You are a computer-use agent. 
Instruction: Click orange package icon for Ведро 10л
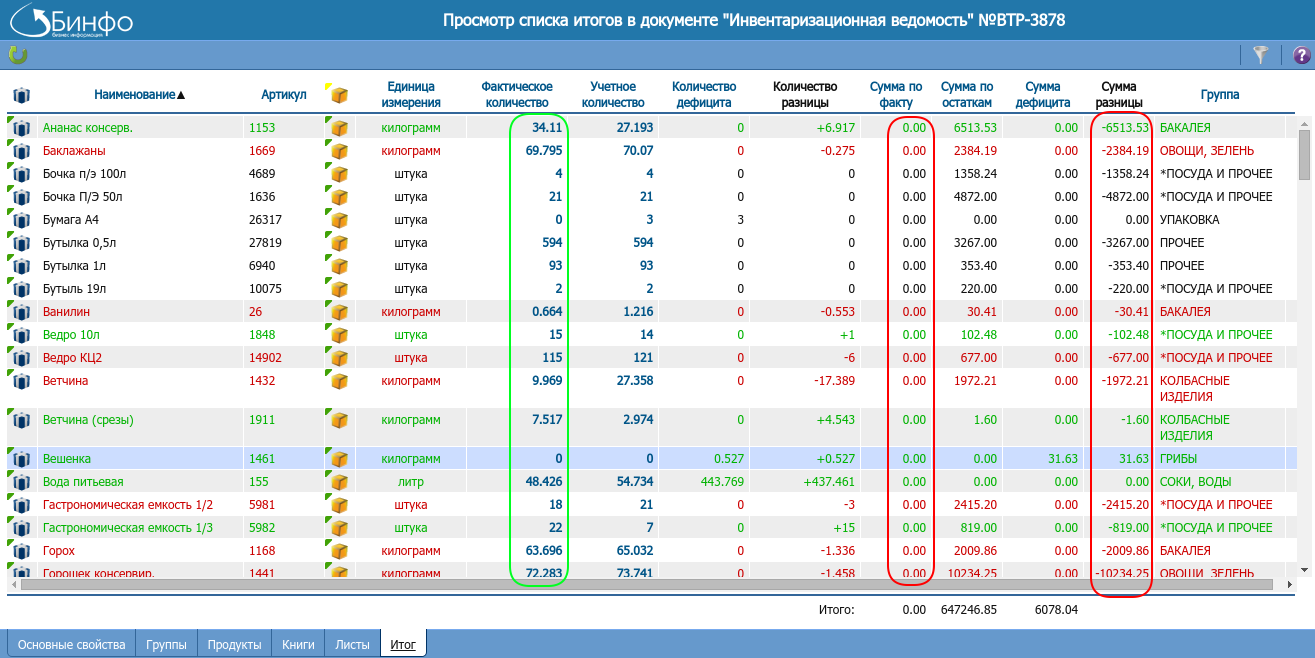click(x=339, y=335)
